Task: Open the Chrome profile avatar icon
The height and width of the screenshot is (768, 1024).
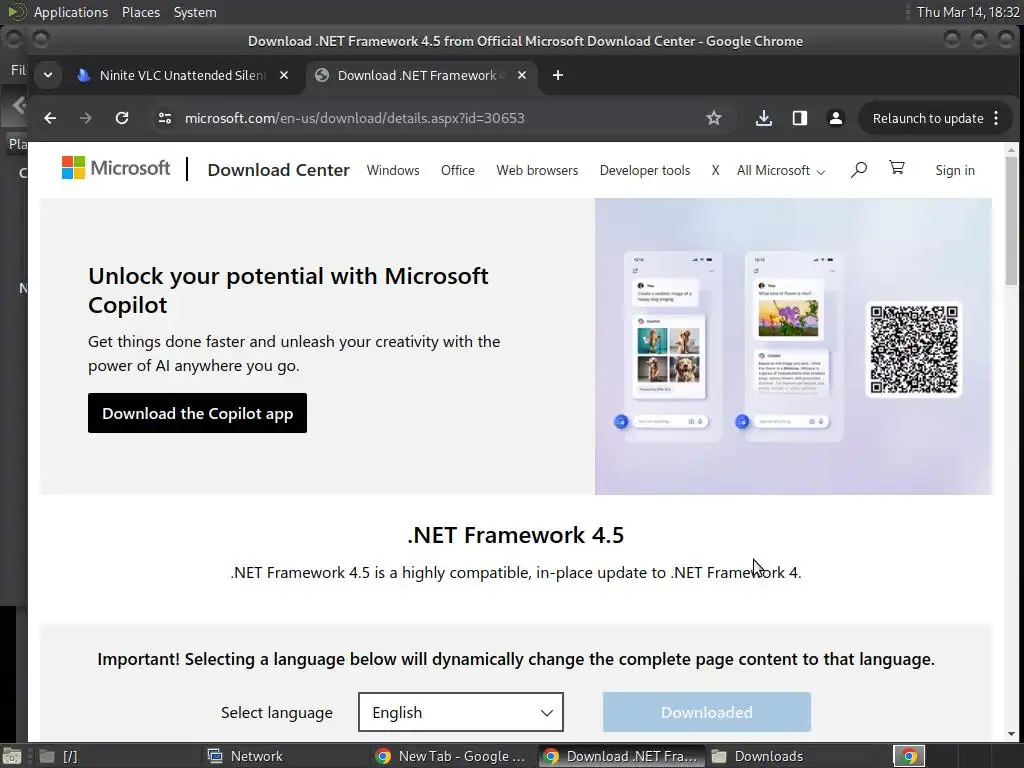Action: [835, 118]
